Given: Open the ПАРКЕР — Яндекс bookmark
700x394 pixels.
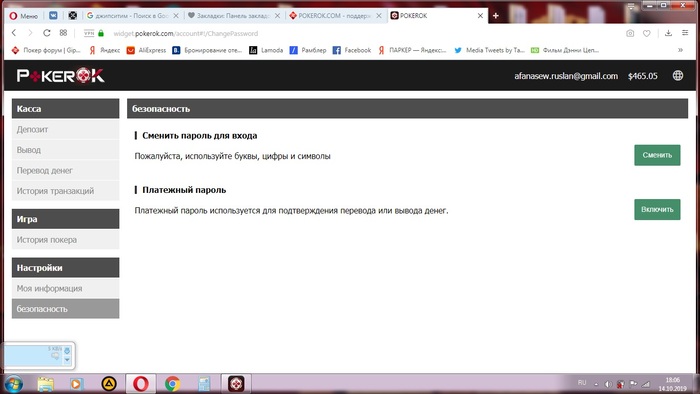Looking at the screenshot, I should click(412, 50).
